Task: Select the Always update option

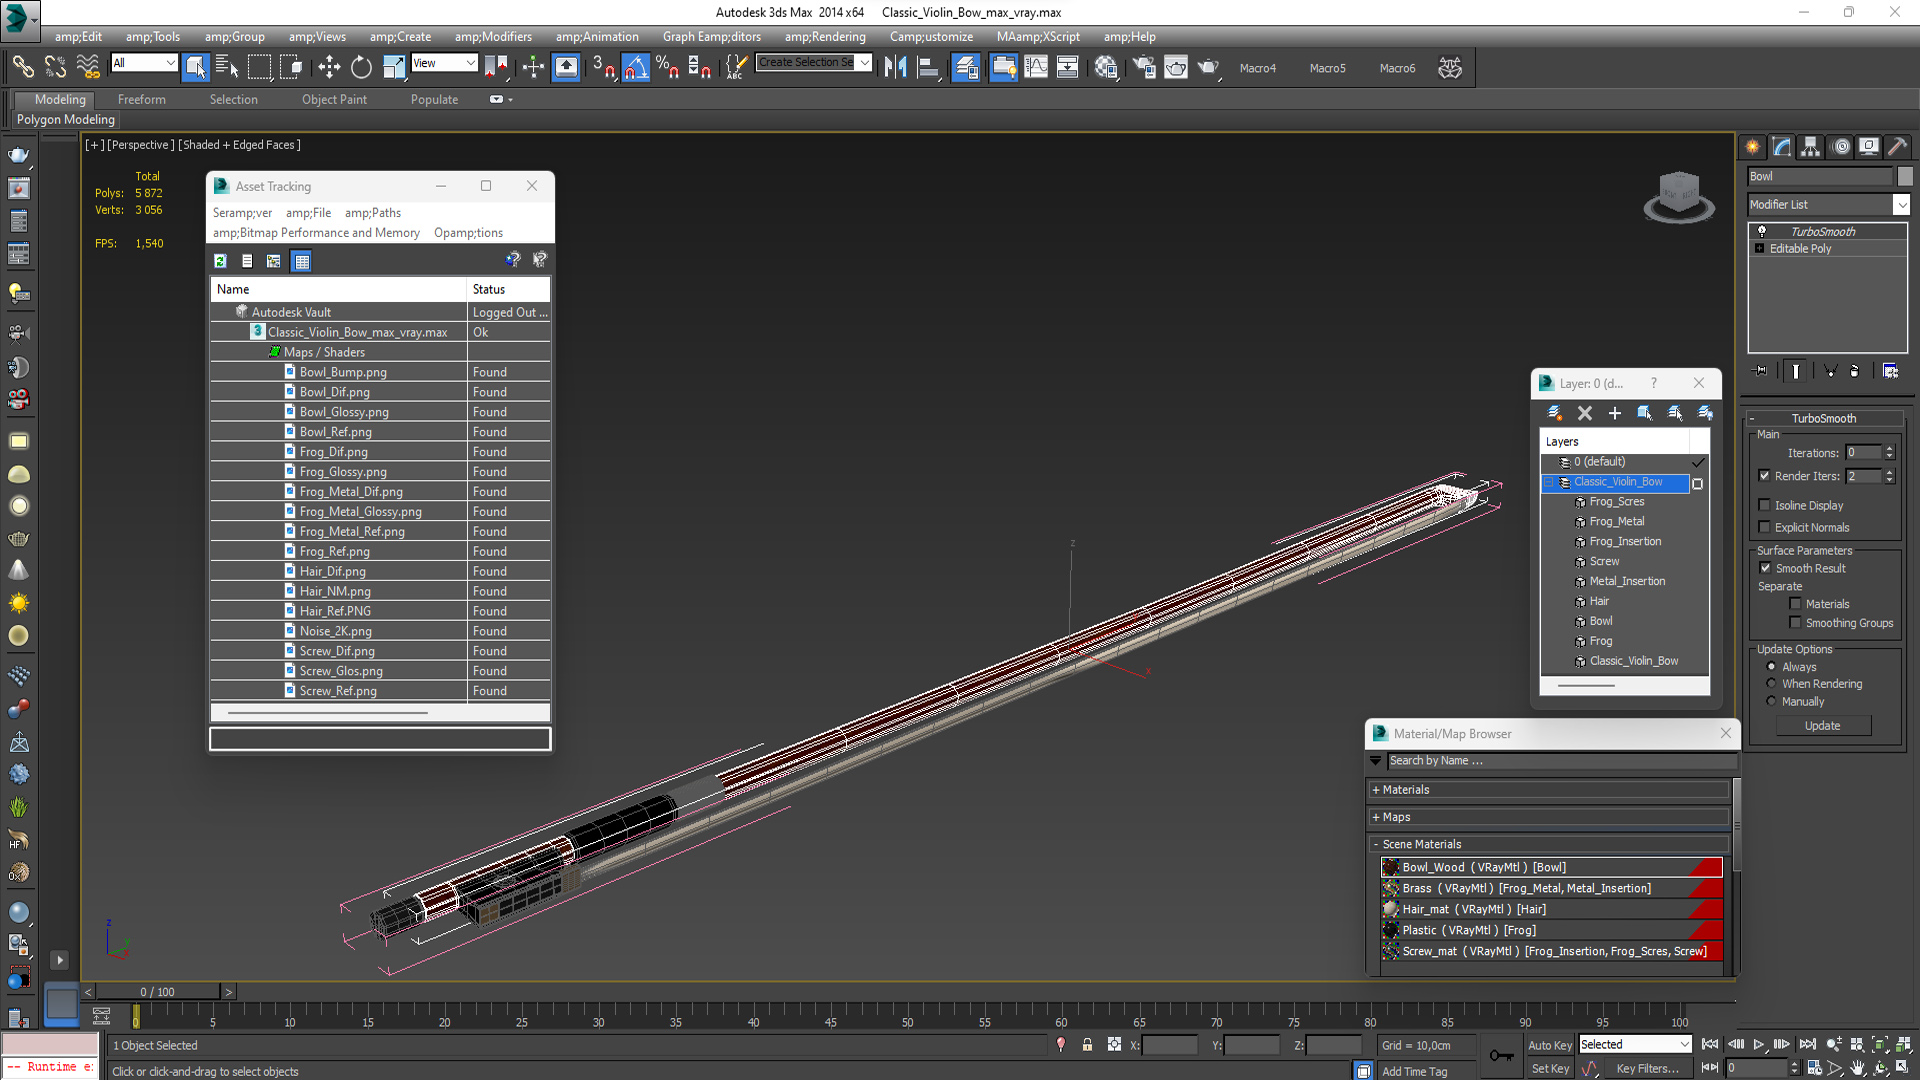Action: coord(1771,667)
